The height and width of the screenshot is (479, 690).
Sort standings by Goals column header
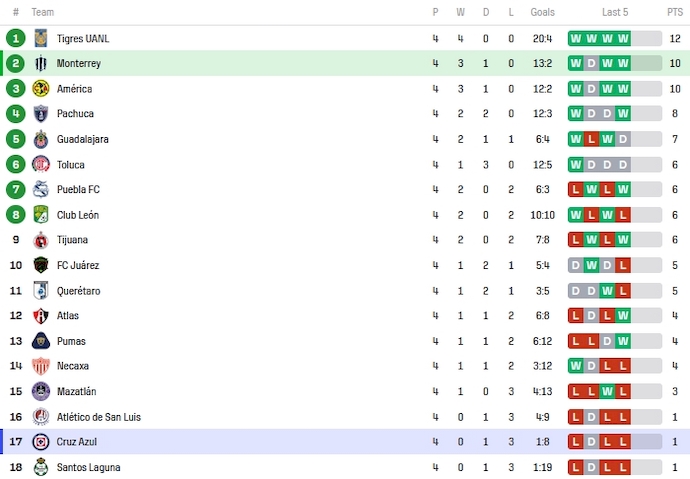point(543,12)
